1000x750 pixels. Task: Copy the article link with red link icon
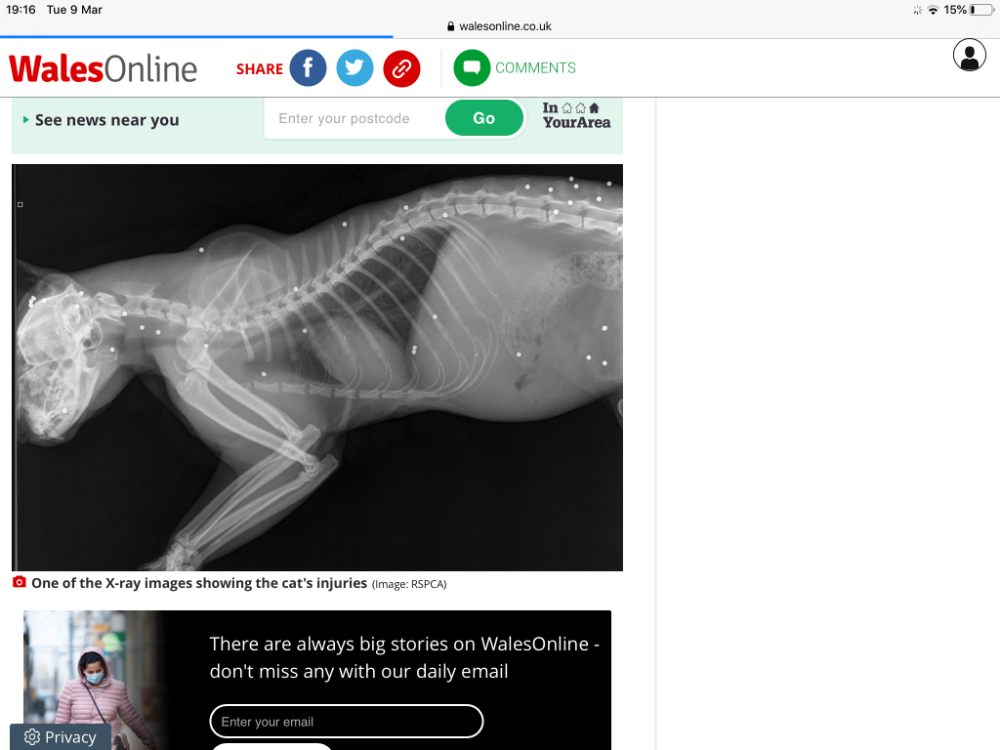click(402, 68)
